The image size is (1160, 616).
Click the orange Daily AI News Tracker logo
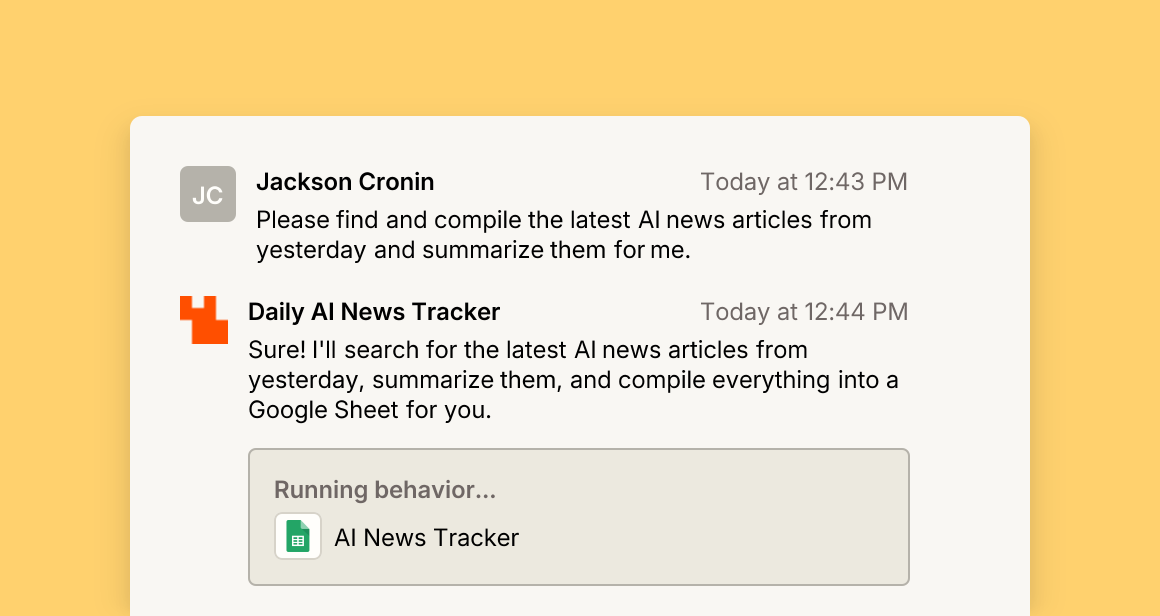click(204, 319)
